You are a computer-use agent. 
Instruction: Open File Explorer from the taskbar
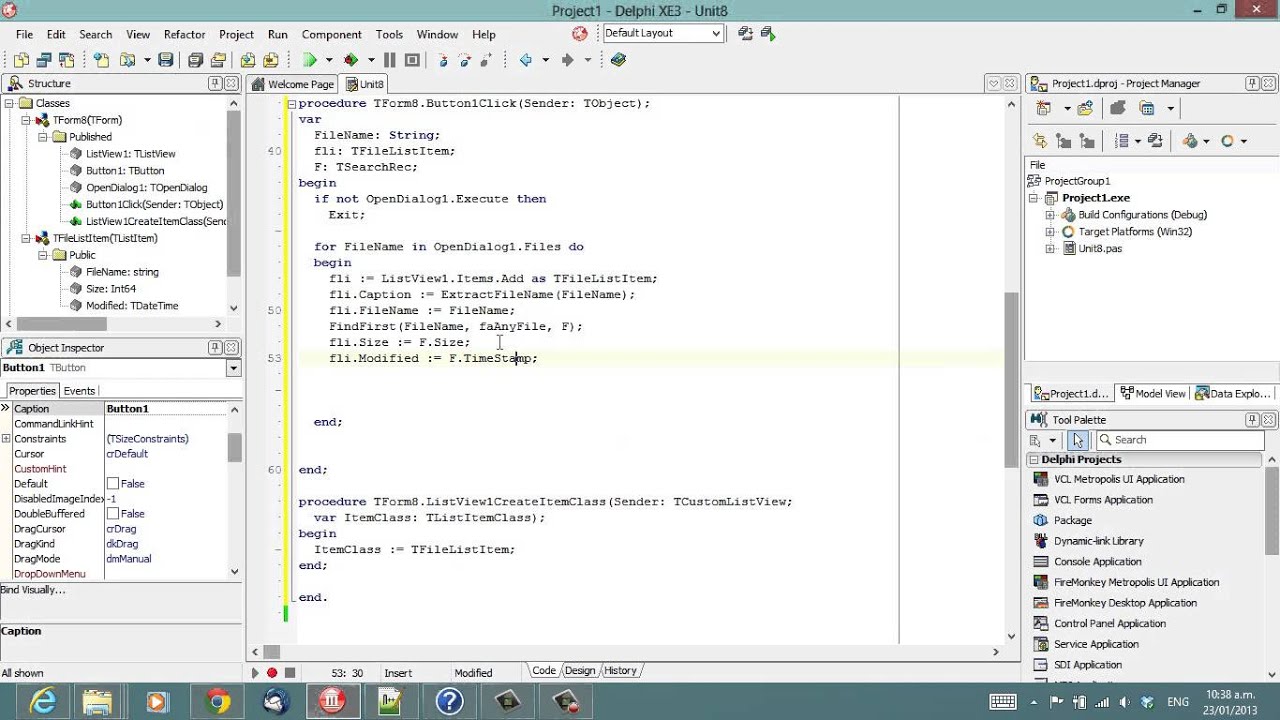pos(98,702)
